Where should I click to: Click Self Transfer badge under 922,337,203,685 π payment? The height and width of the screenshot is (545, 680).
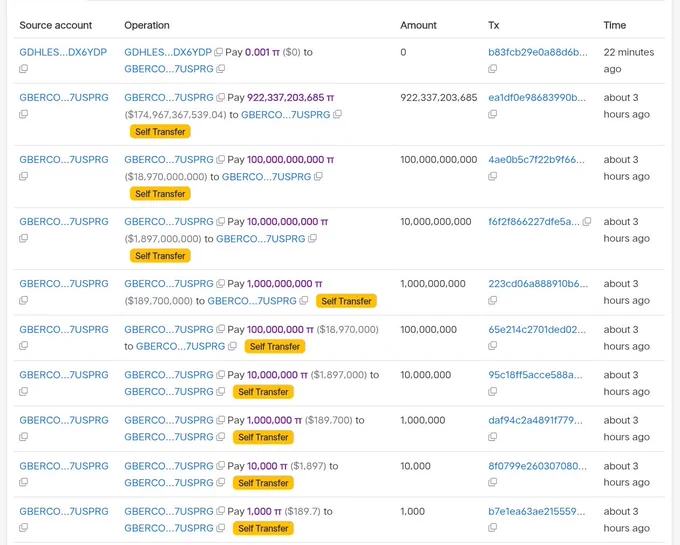pyautogui.click(x=160, y=132)
